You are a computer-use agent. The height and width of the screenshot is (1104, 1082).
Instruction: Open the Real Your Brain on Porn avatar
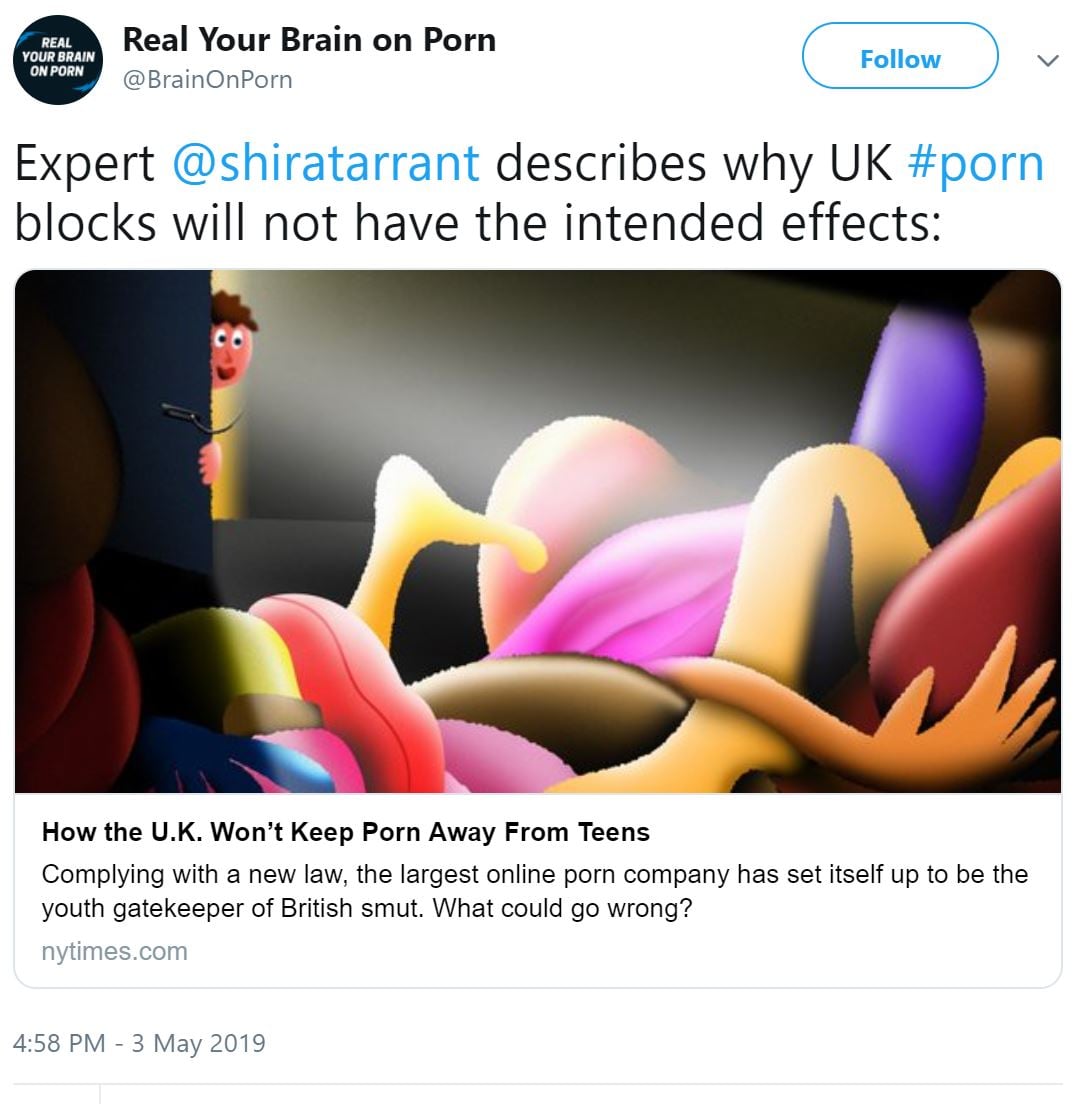tap(58, 60)
